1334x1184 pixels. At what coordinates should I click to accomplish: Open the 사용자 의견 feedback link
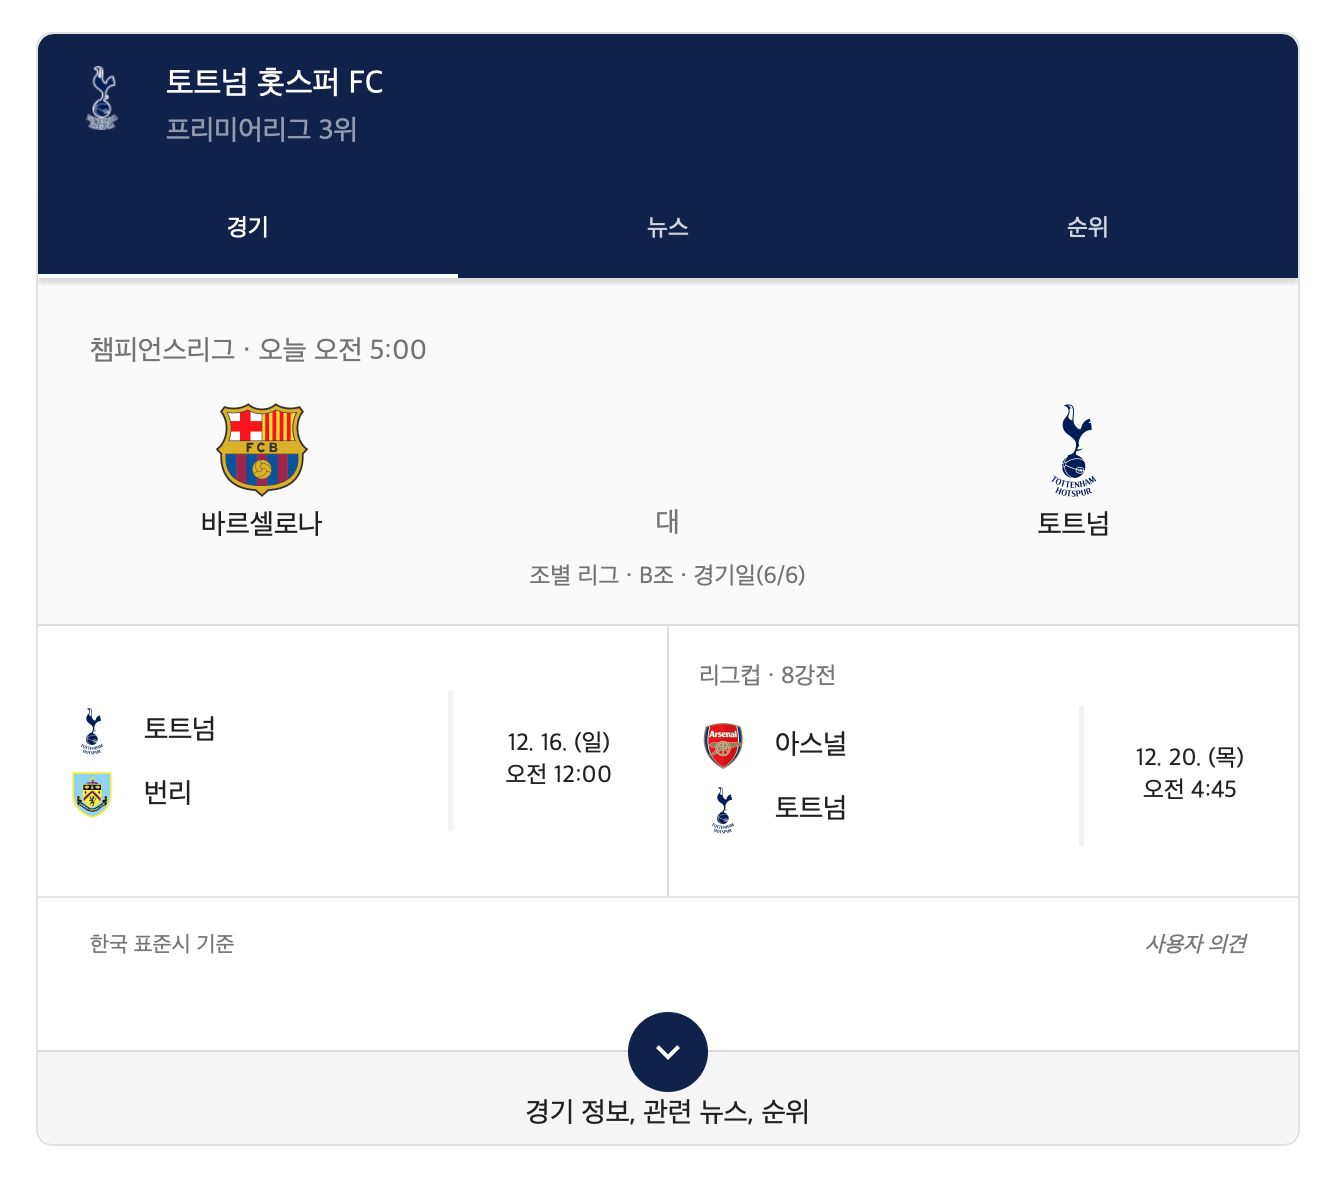coord(1195,944)
